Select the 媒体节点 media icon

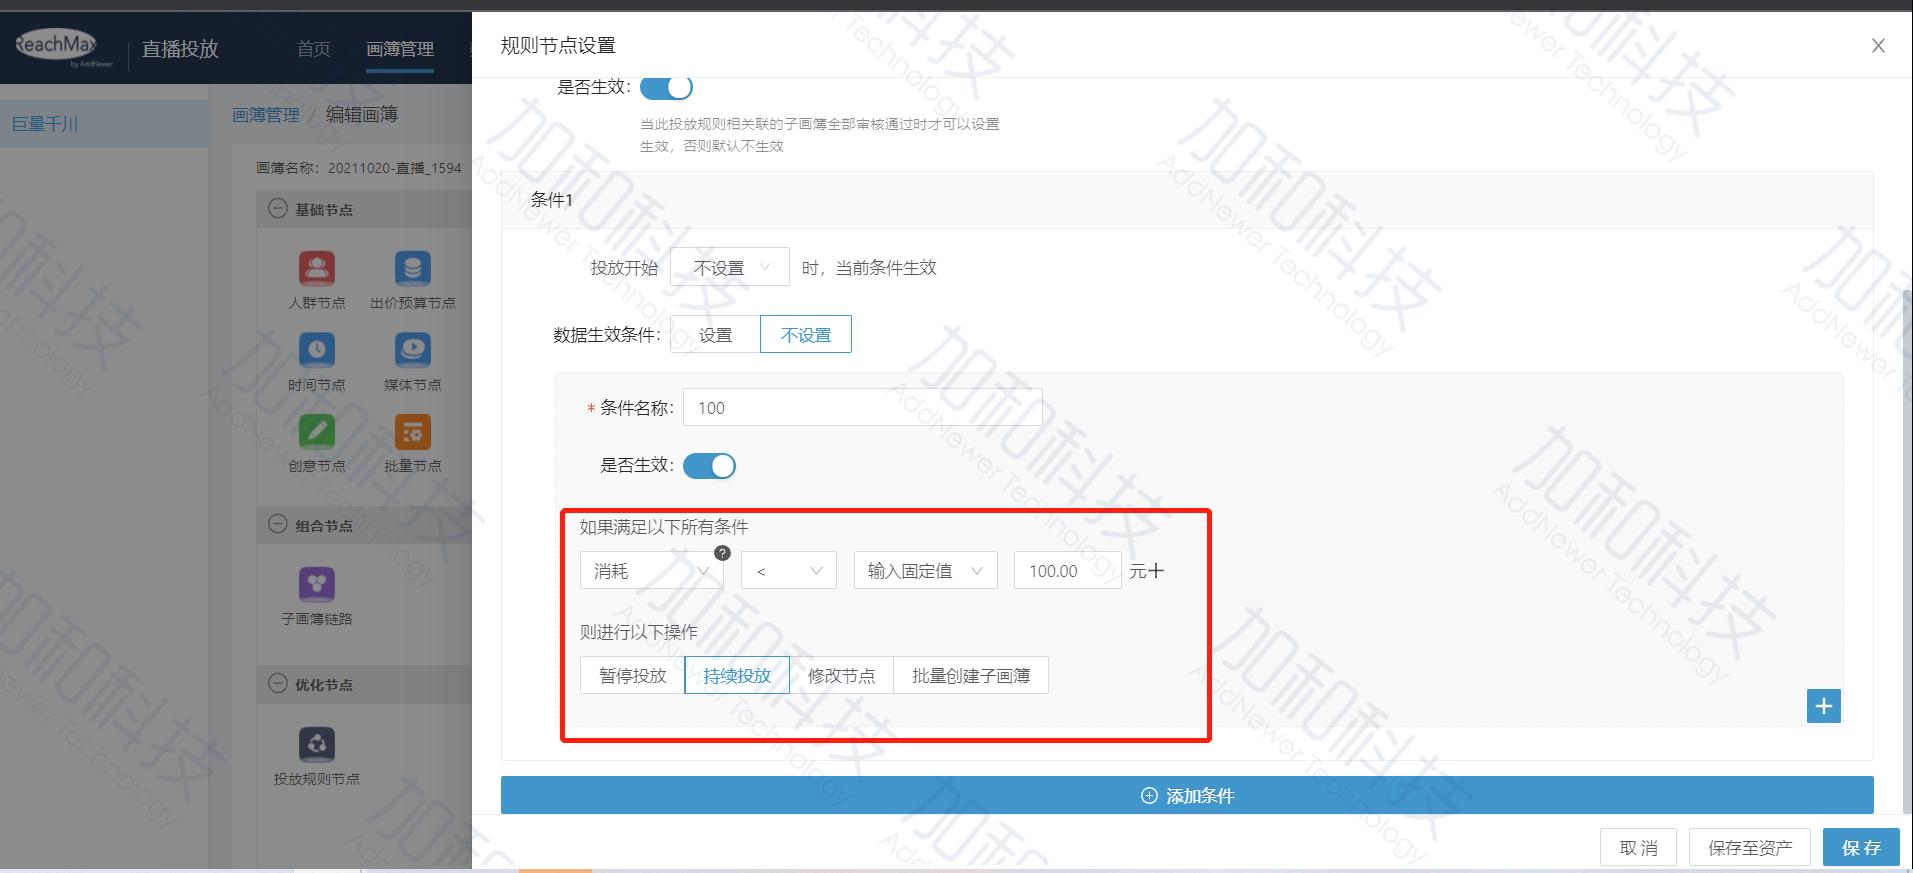tap(412, 350)
